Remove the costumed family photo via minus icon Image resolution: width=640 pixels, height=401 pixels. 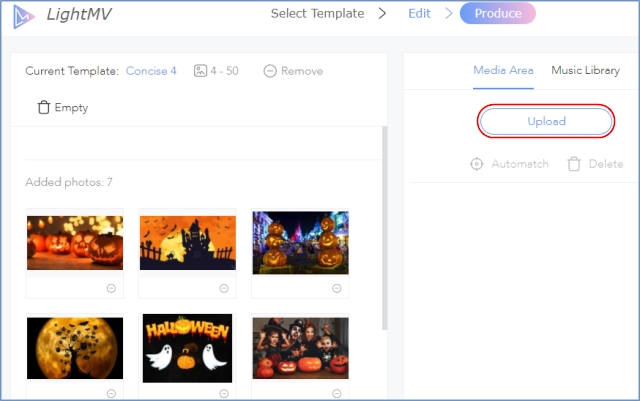pos(336,393)
